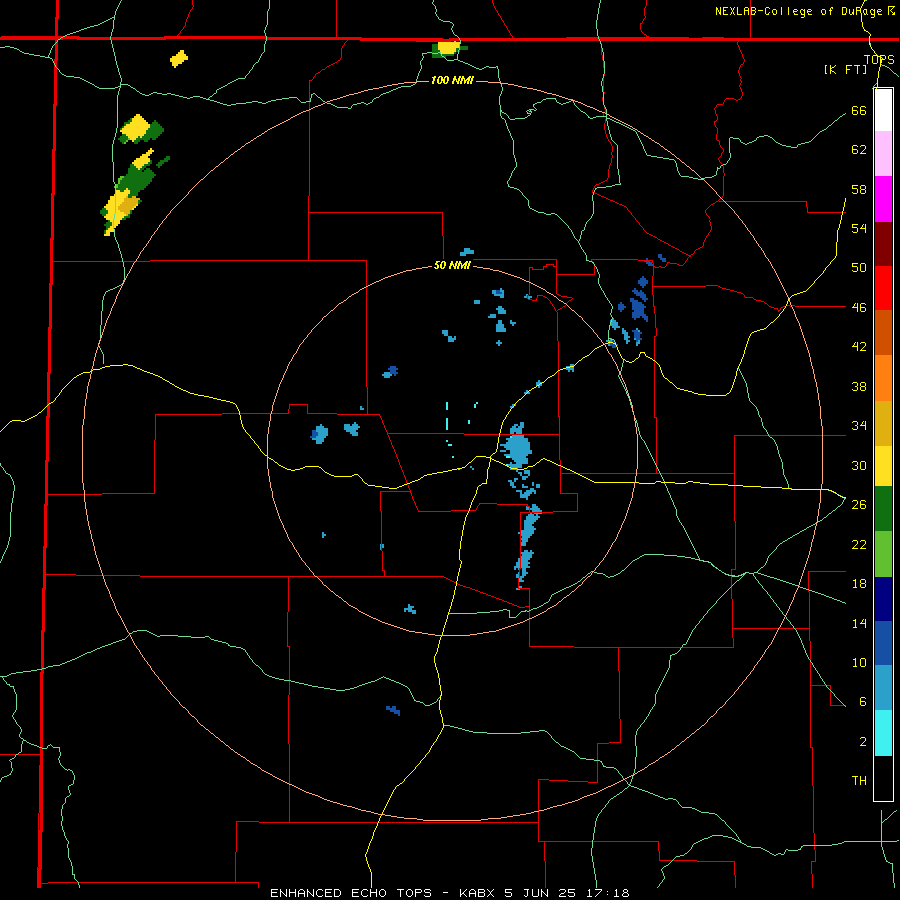
Task: Click the TH threshold label
Action: (x=859, y=781)
